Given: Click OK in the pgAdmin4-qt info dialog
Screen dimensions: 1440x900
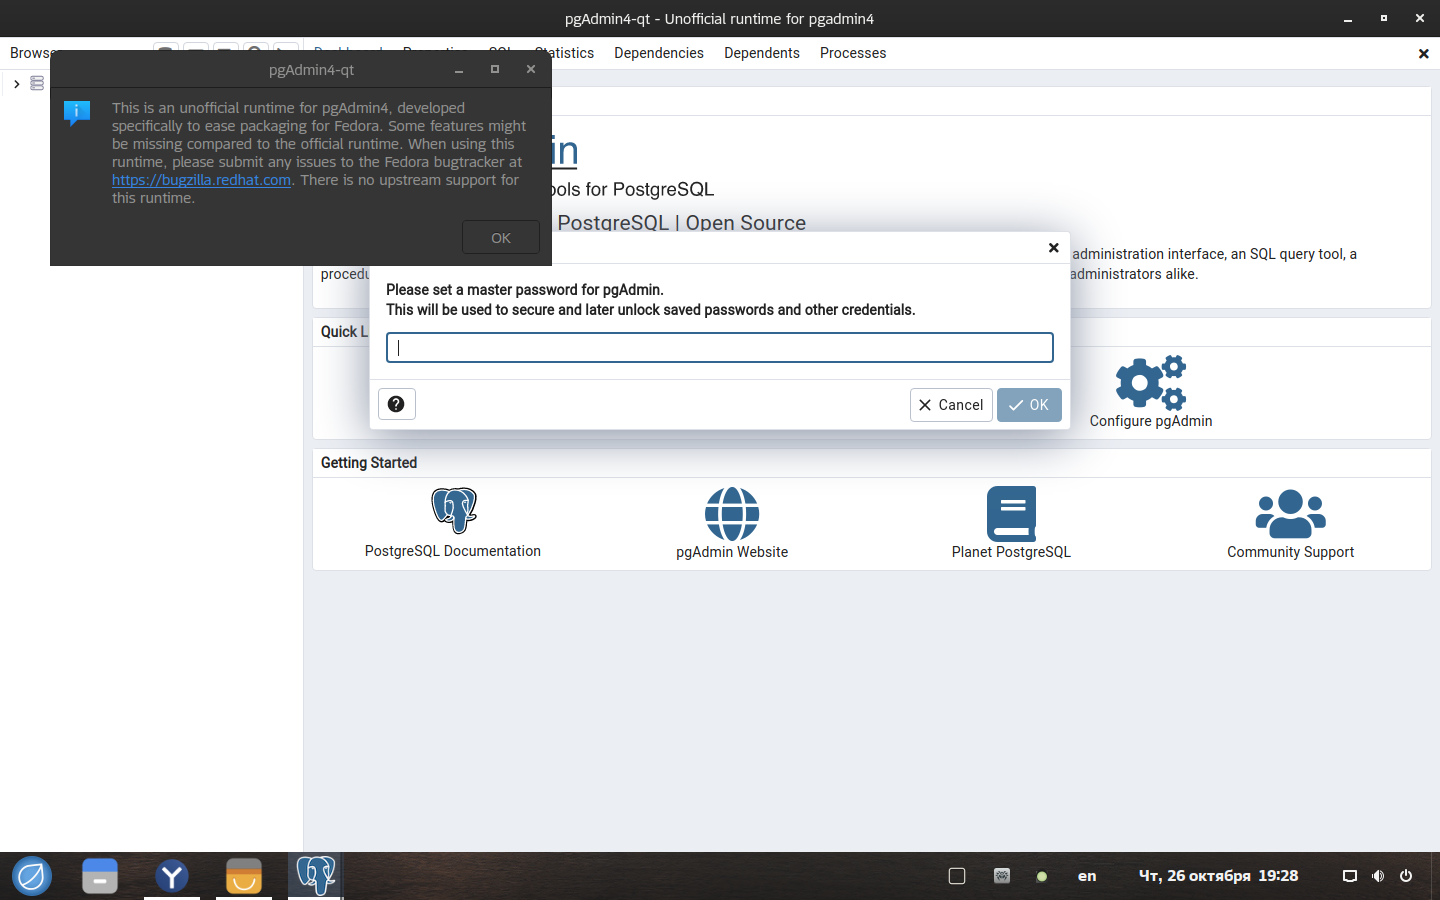Looking at the screenshot, I should 501,238.
